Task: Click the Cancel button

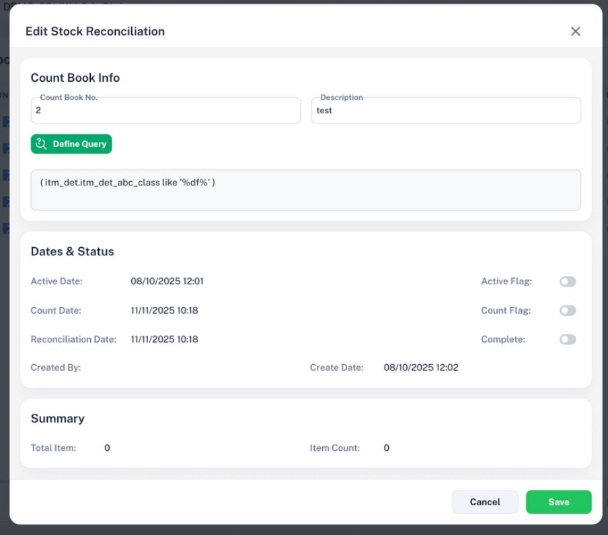Action: [x=484, y=502]
